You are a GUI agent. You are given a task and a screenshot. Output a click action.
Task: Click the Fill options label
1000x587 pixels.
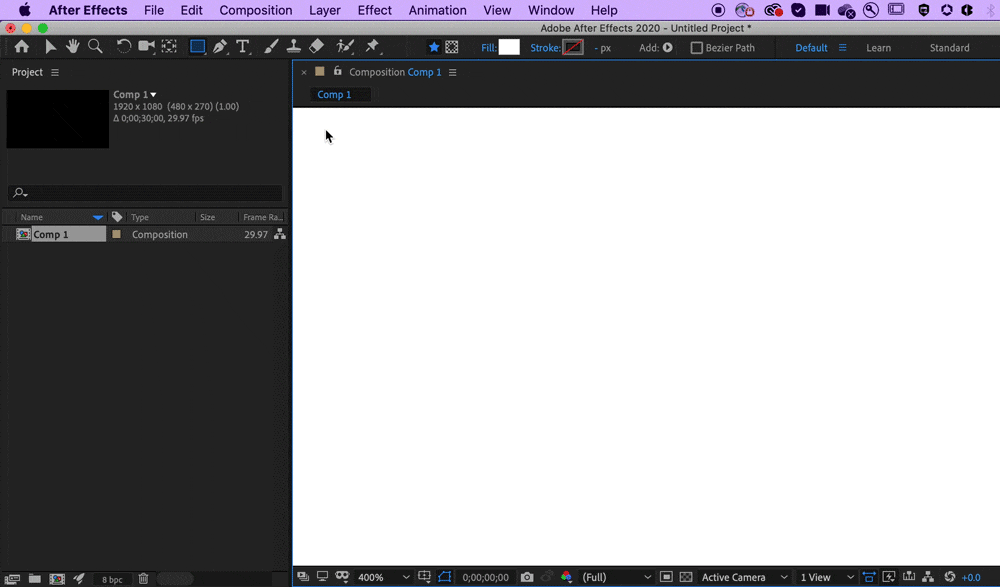(489, 48)
